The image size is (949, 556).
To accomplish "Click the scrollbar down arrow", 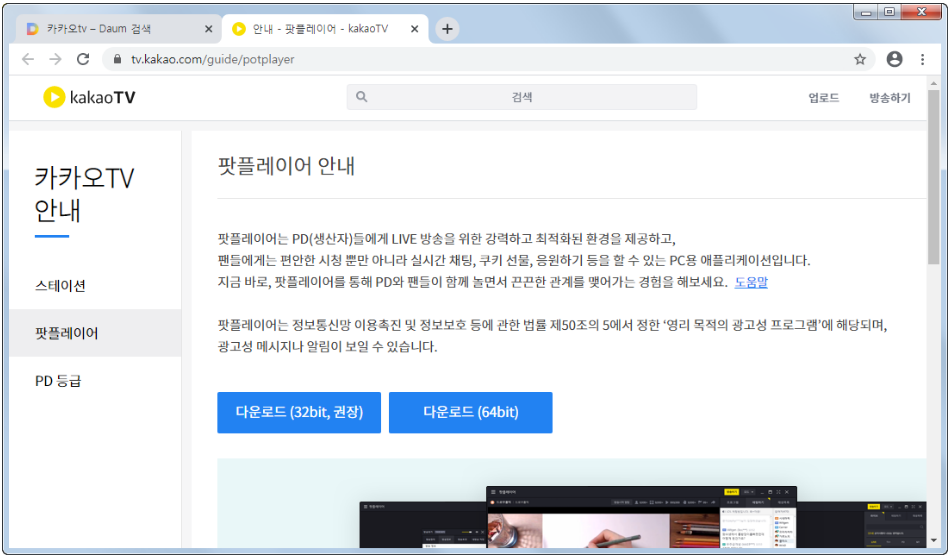I will point(934,540).
